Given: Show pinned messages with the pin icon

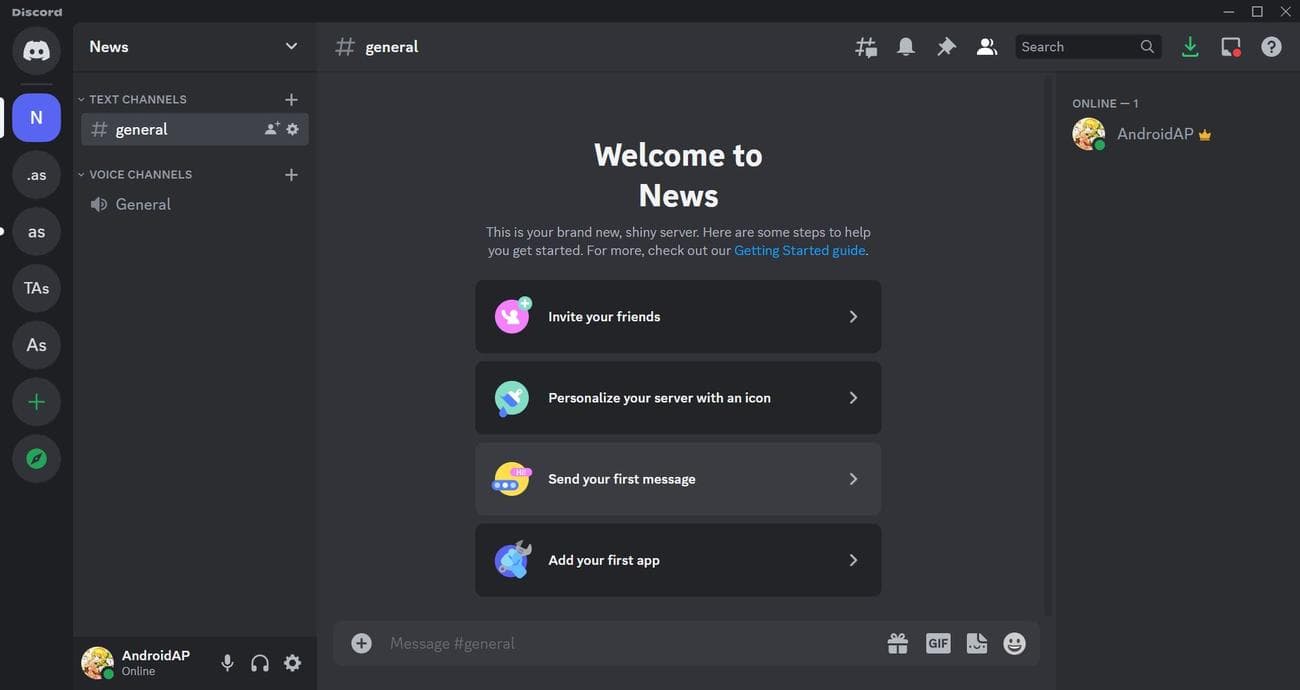Looking at the screenshot, I should point(946,47).
